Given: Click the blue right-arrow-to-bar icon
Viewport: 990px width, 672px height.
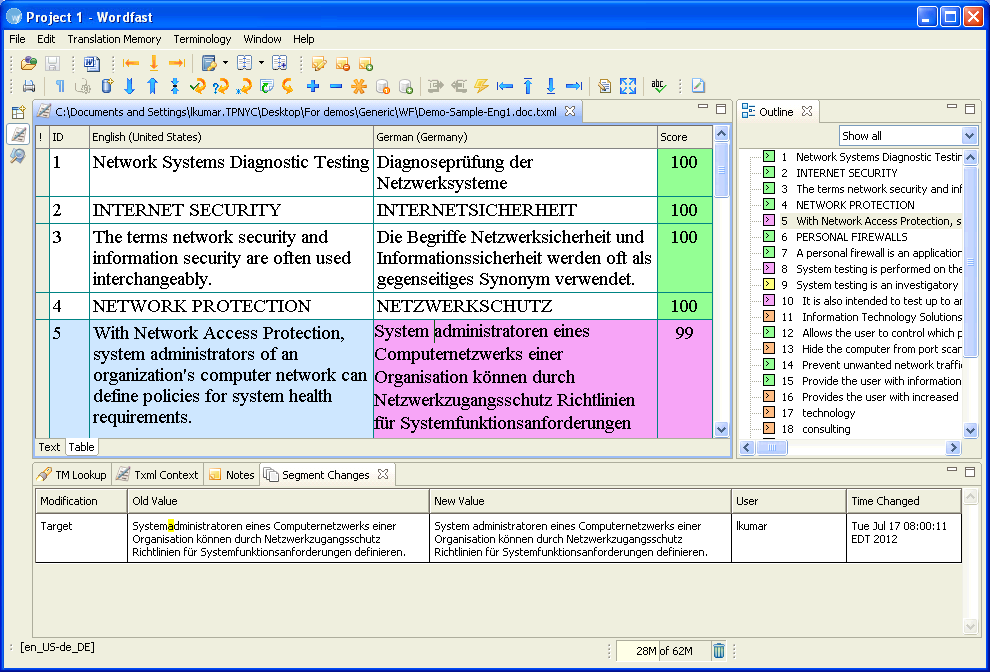Looking at the screenshot, I should pyautogui.click(x=573, y=87).
